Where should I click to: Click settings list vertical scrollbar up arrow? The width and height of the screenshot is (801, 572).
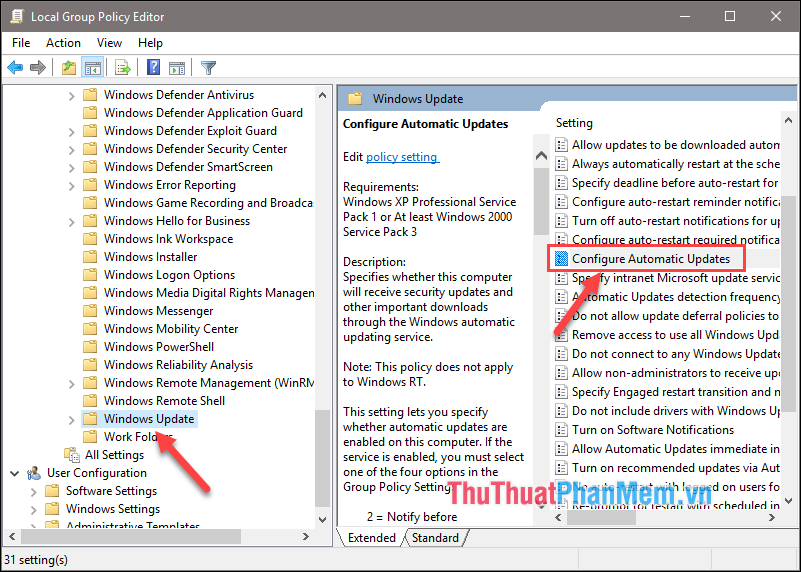[788, 121]
